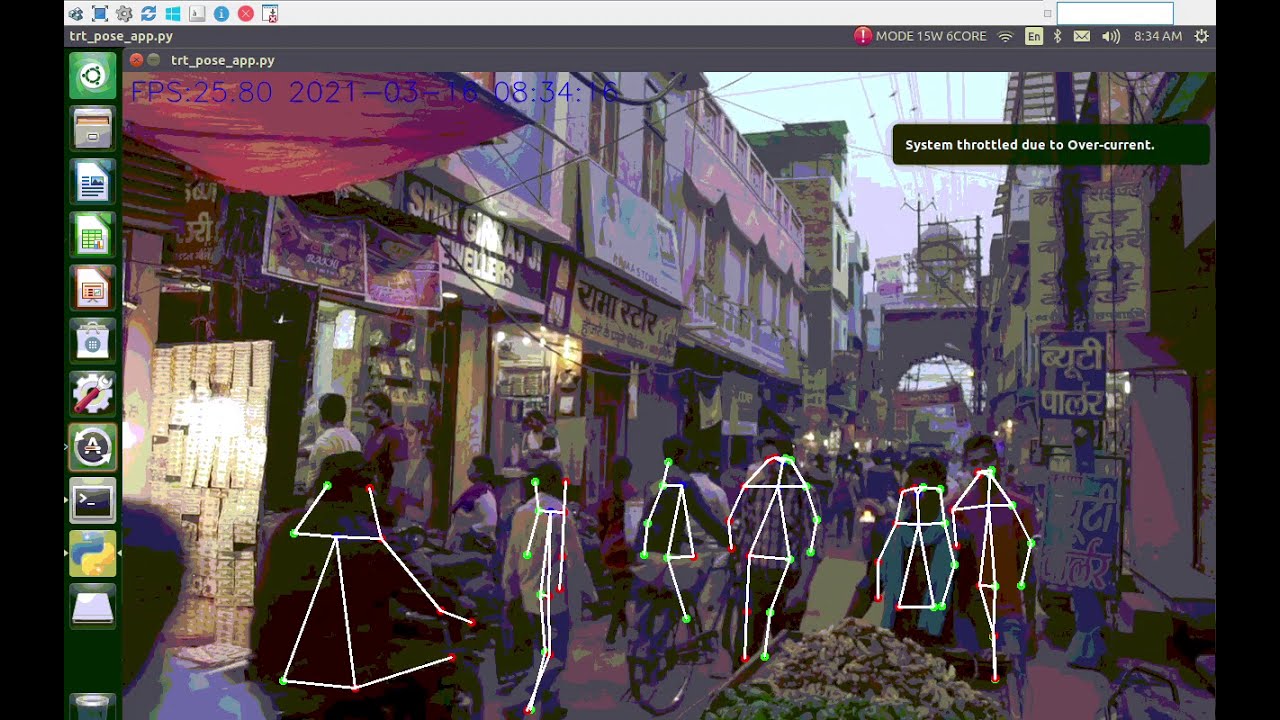Dismiss the over-current throttle notification
Screen dimensions: 1280x720
(x=1051, y=144)
